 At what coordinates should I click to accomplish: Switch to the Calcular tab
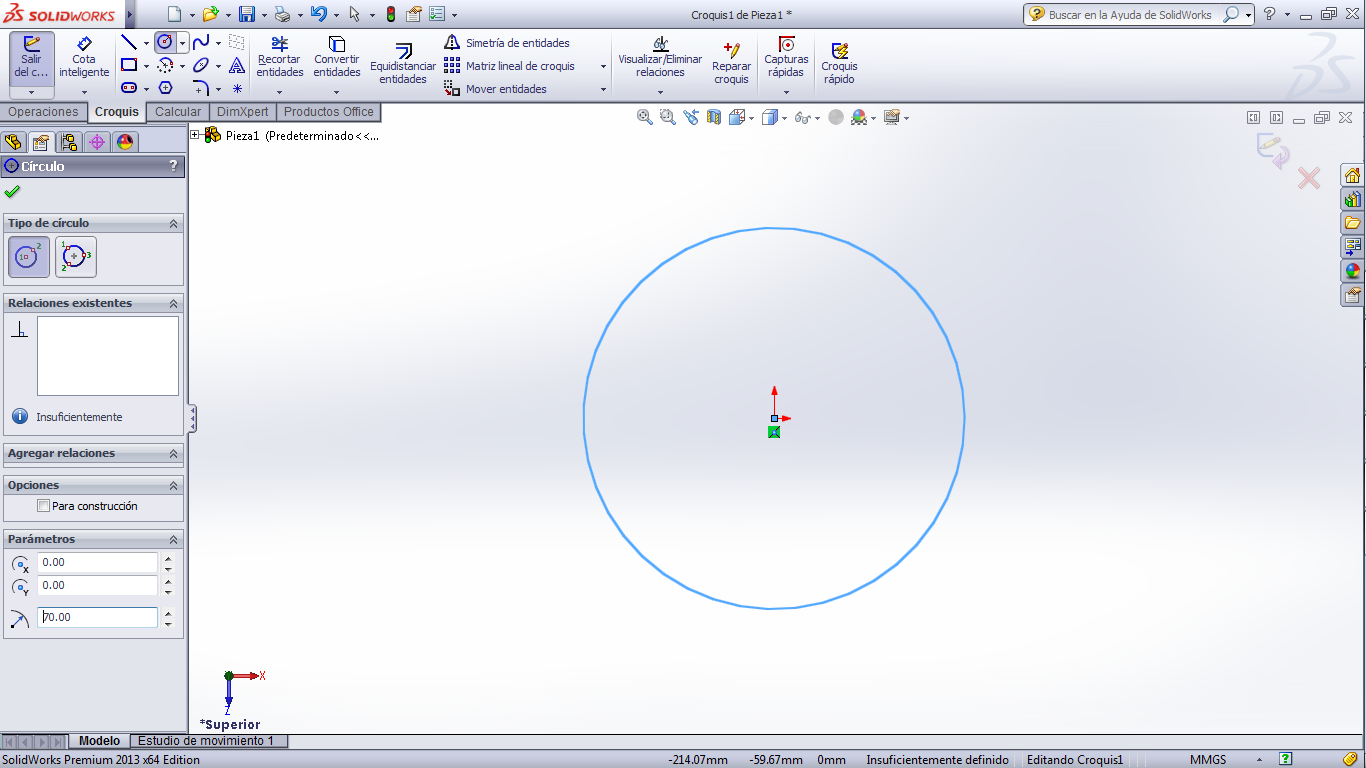(178, 112)
